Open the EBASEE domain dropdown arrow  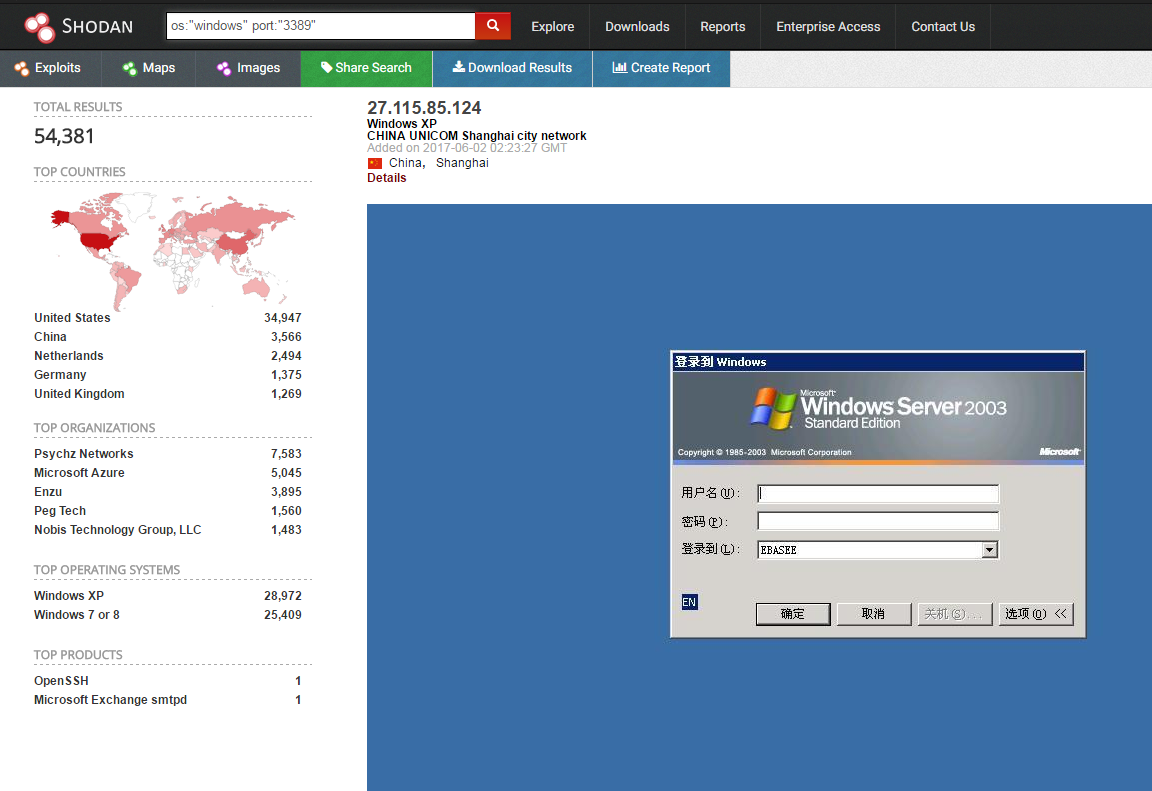pos(990,550)
